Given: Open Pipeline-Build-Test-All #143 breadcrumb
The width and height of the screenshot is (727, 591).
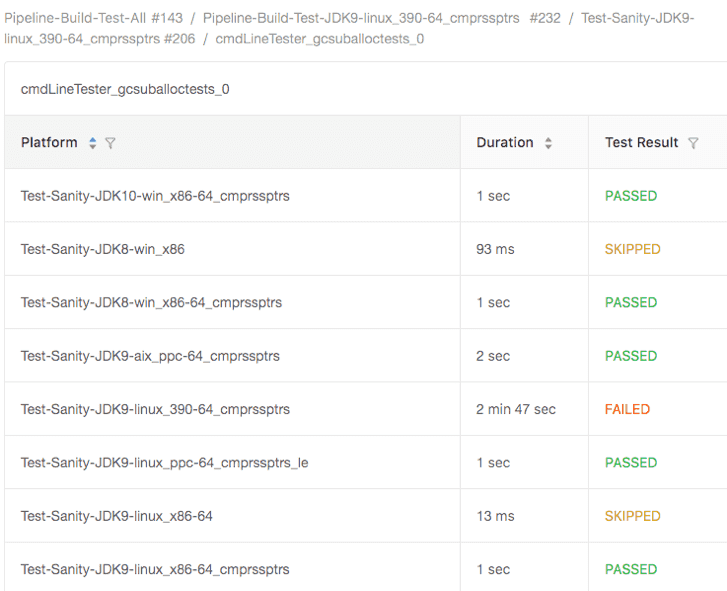Looking at the screenshot, I should click(x=94, y=18).
